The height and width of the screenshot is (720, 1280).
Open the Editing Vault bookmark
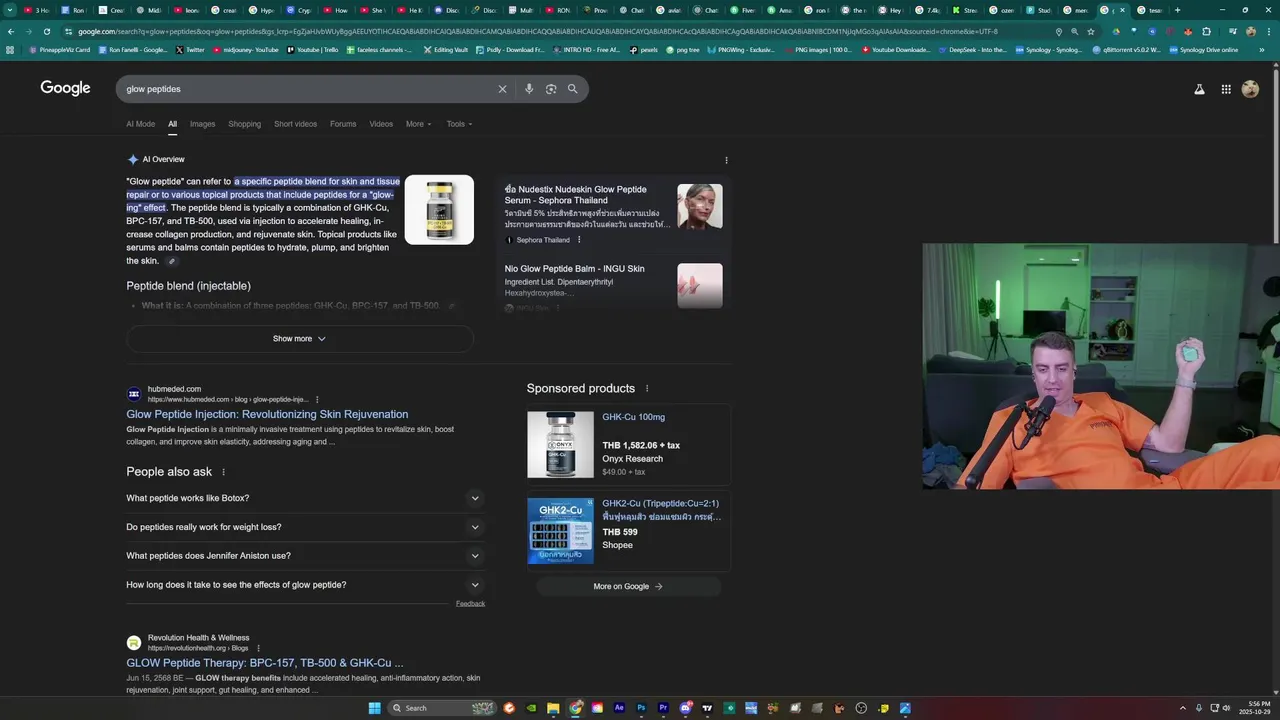[x=445, y=50]
